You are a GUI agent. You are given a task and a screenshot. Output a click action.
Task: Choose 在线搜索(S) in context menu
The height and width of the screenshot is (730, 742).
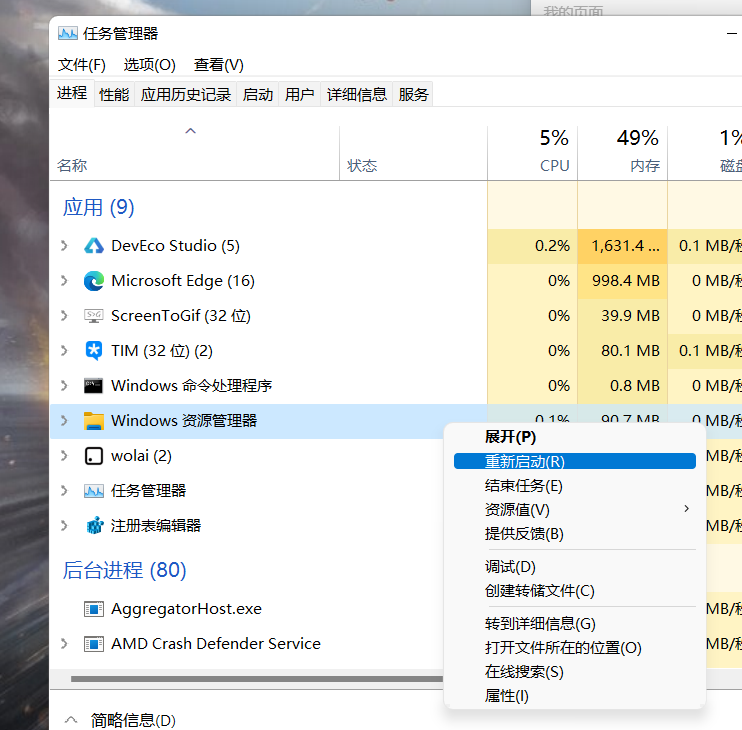[574, 672]
